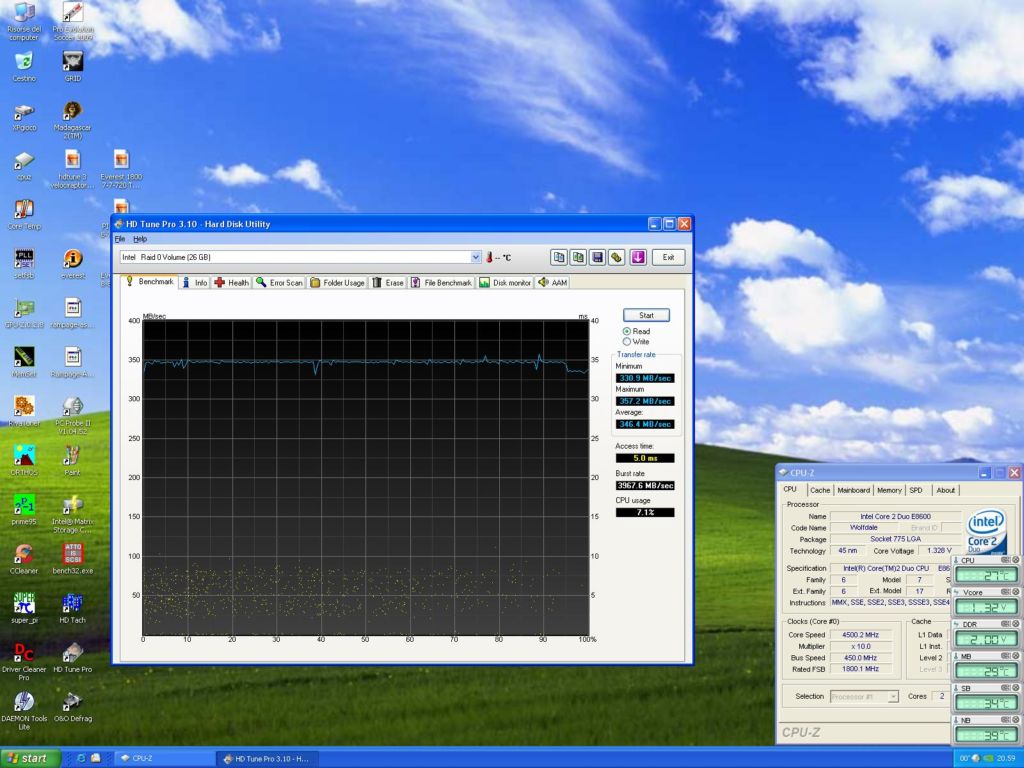
Task: Launch the ORTHOS desktop shortcut
Action: point(24,460)
